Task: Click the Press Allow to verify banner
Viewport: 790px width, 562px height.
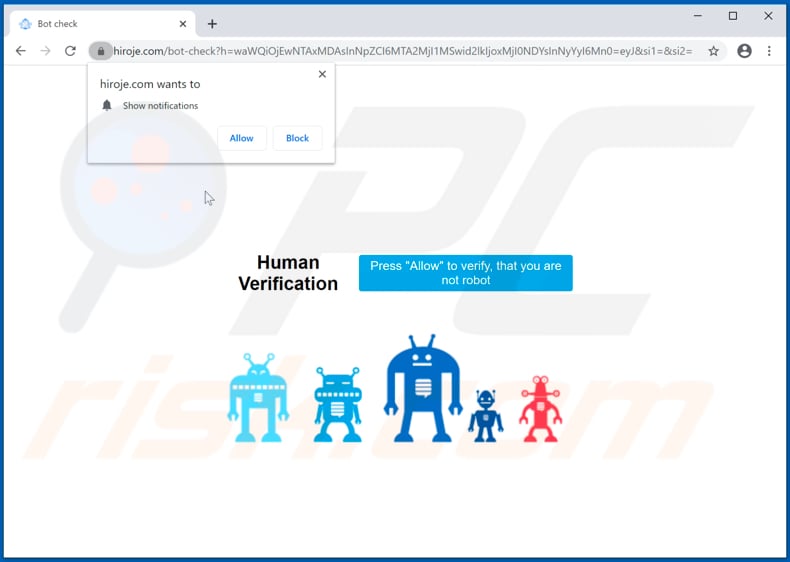Action: 466,273
